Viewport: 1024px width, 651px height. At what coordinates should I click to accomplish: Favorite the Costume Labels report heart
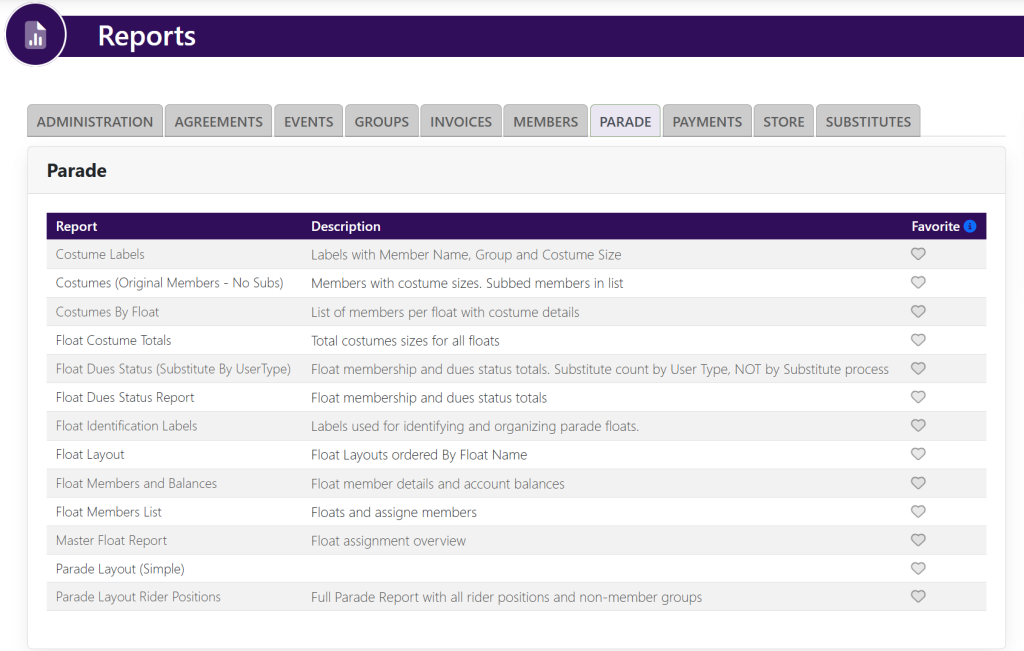tap(918, 254)
